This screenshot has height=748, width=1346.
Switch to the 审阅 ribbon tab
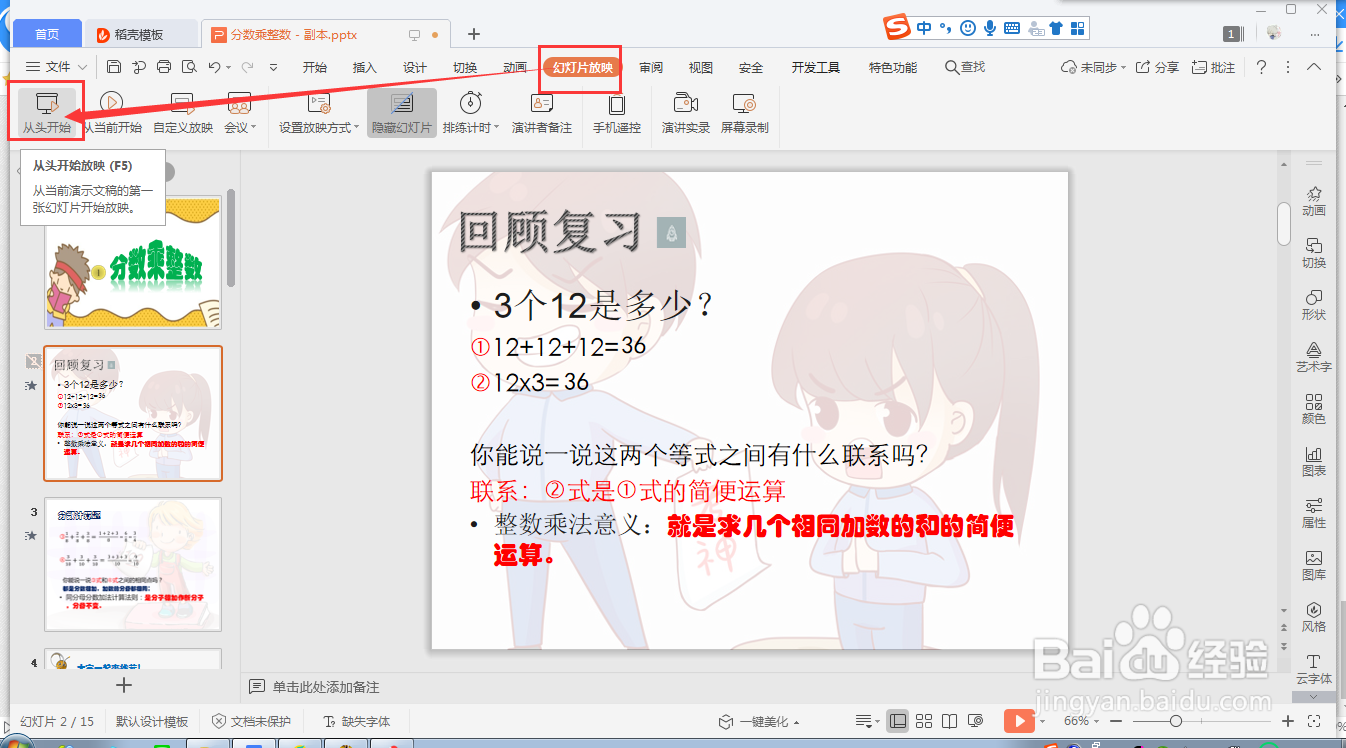click(x=651, y=67)
